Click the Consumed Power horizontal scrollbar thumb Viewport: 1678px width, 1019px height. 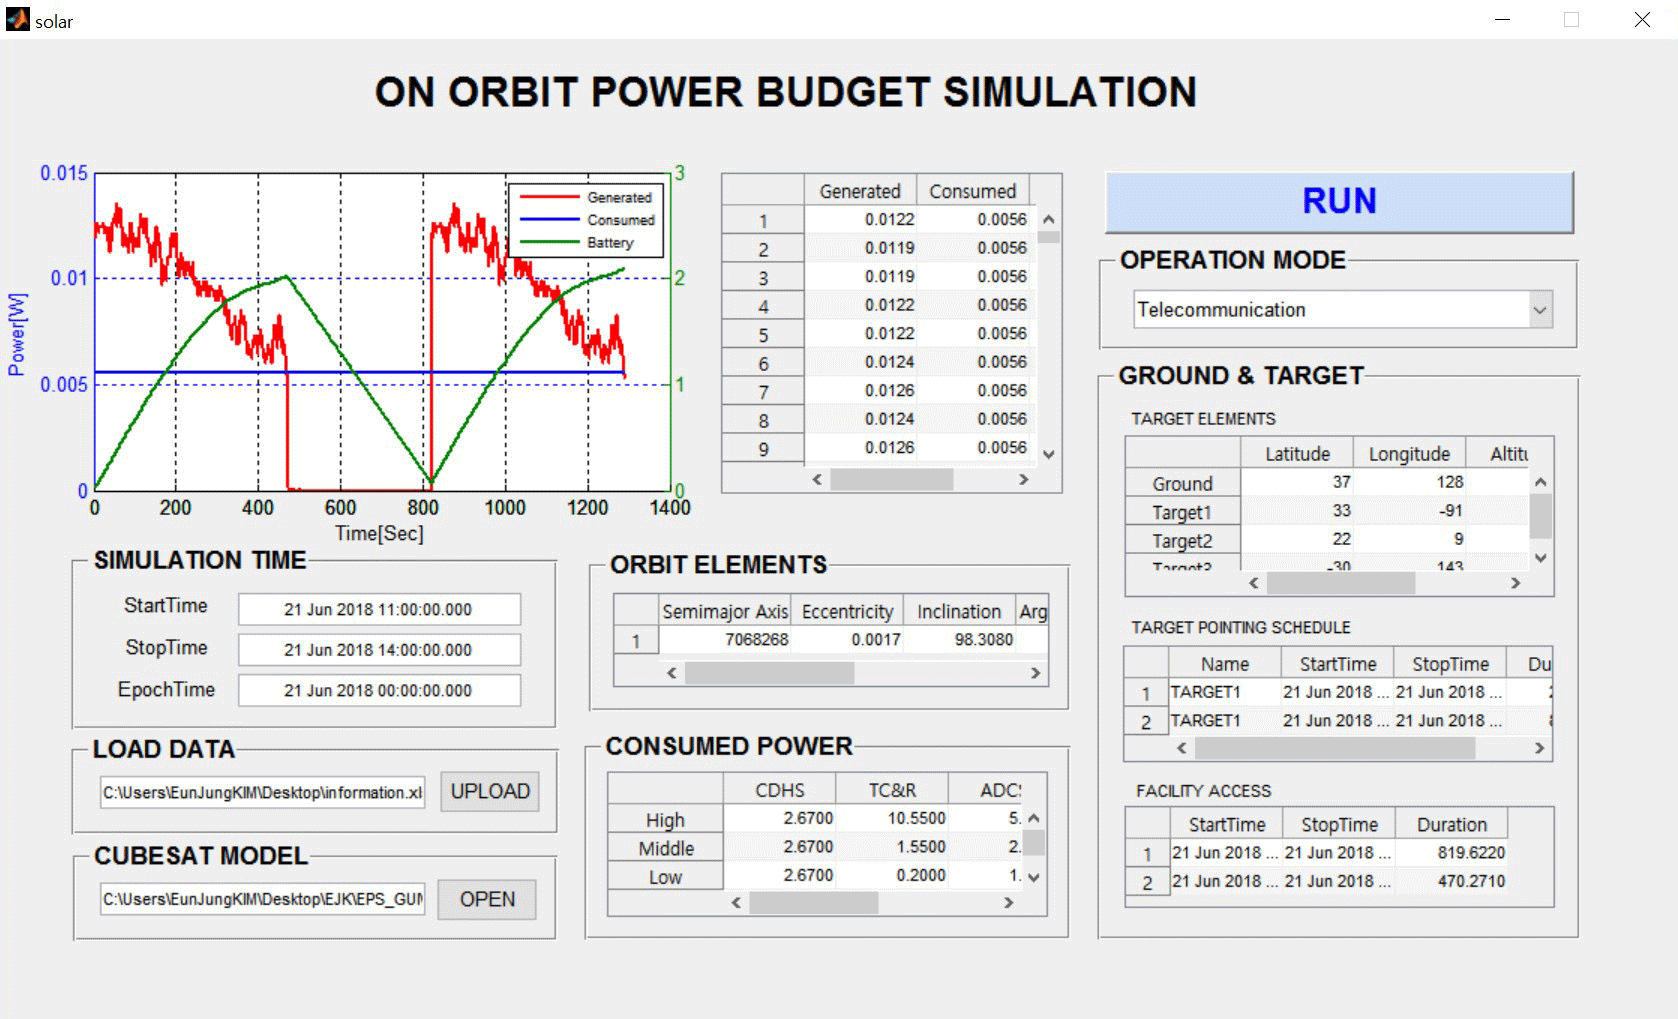click(814, 903)
